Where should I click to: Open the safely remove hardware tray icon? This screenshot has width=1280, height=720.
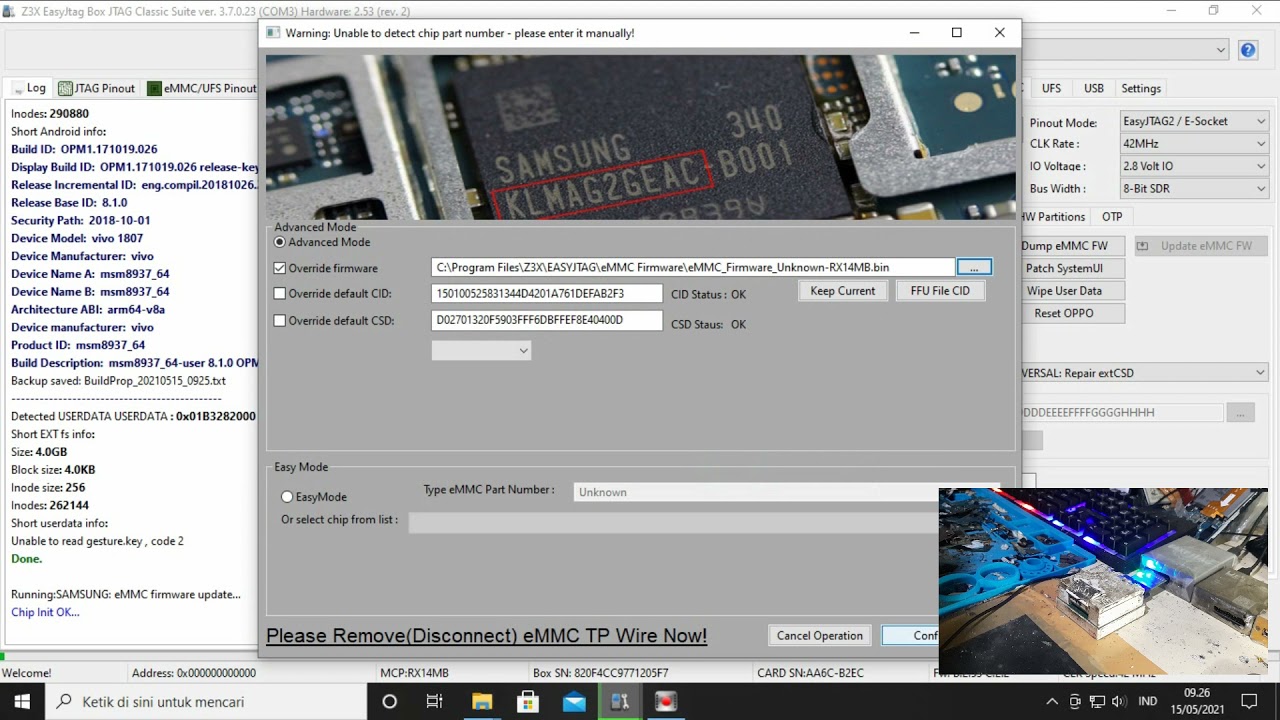coord(1076,702)
